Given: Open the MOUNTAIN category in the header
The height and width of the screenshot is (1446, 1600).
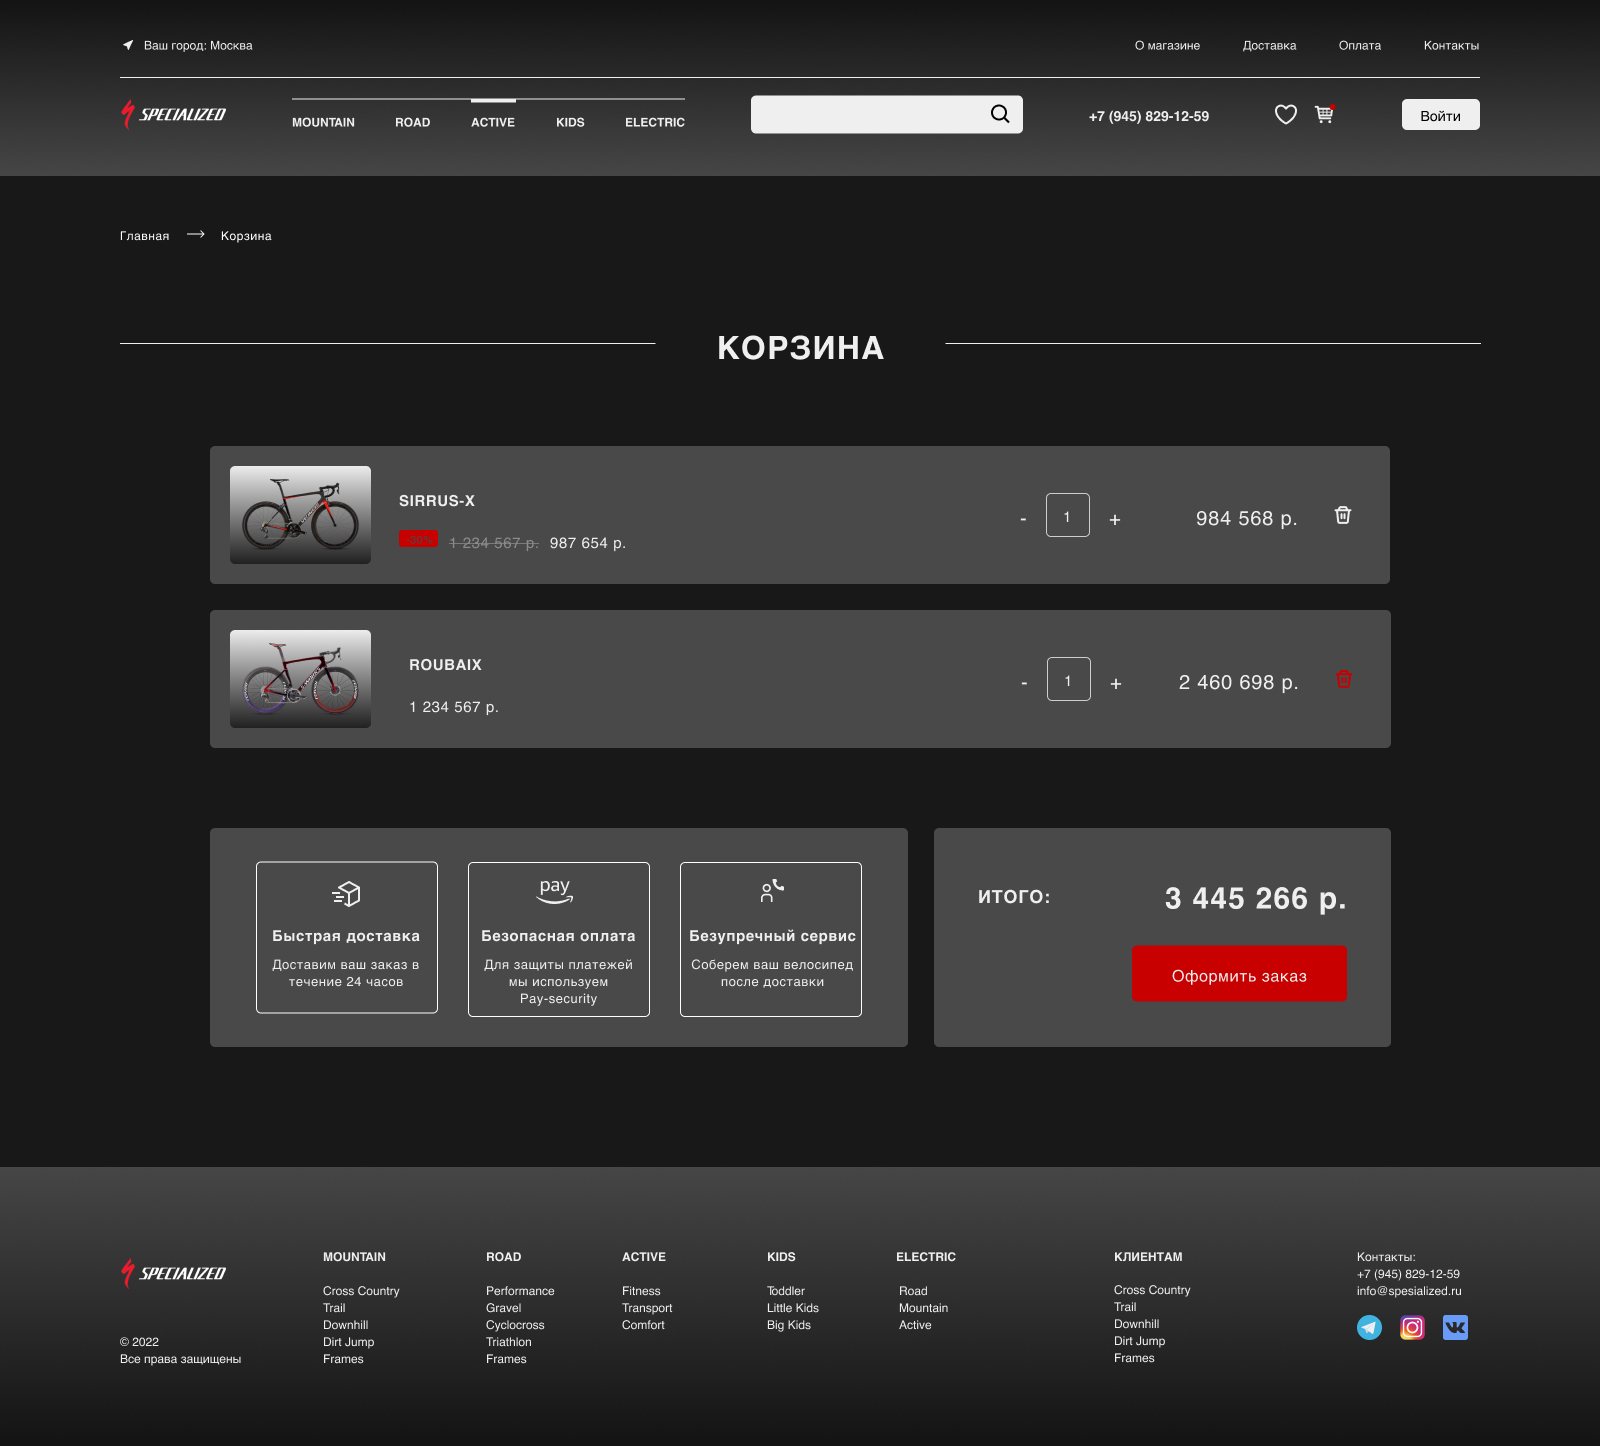Looking at the screenshot, I should pos(323,122).
